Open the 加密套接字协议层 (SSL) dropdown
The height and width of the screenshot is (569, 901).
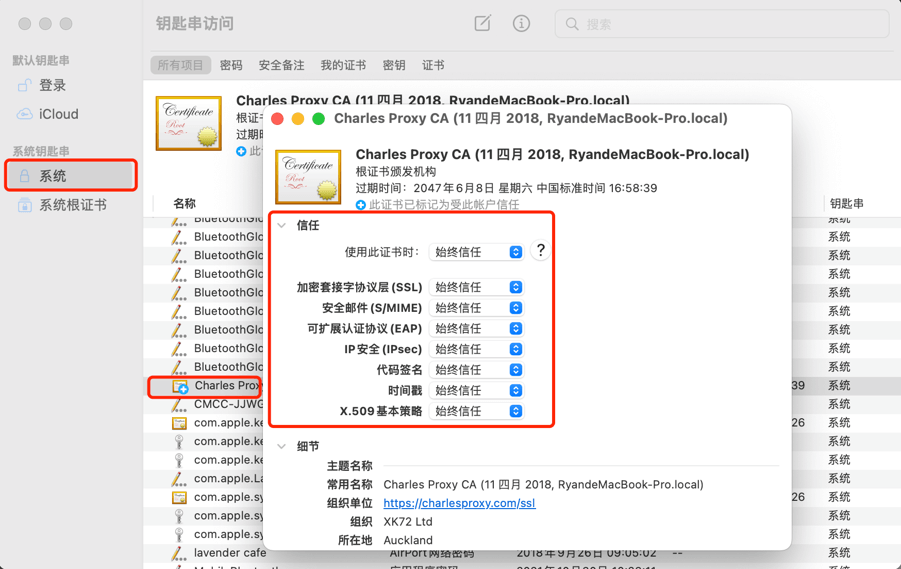coord(476,287)
